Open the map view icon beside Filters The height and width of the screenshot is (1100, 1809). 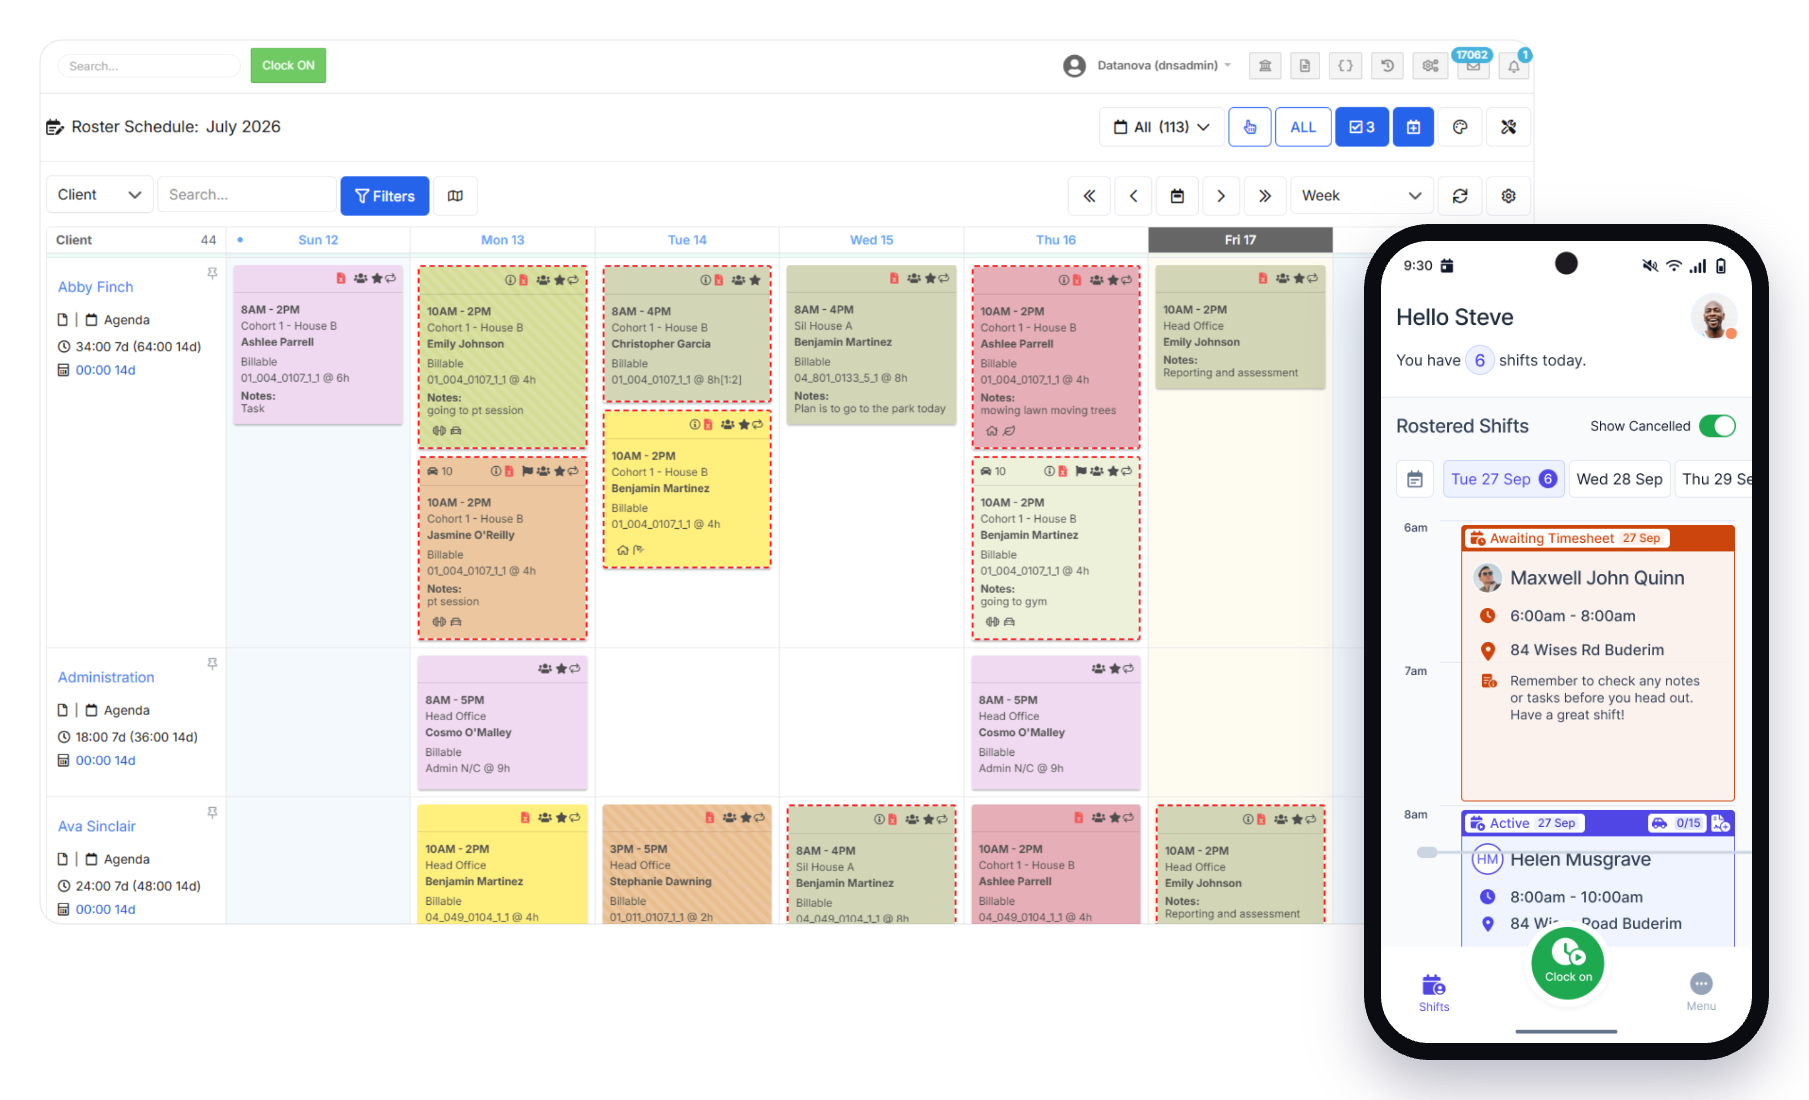tap(455, 196)
